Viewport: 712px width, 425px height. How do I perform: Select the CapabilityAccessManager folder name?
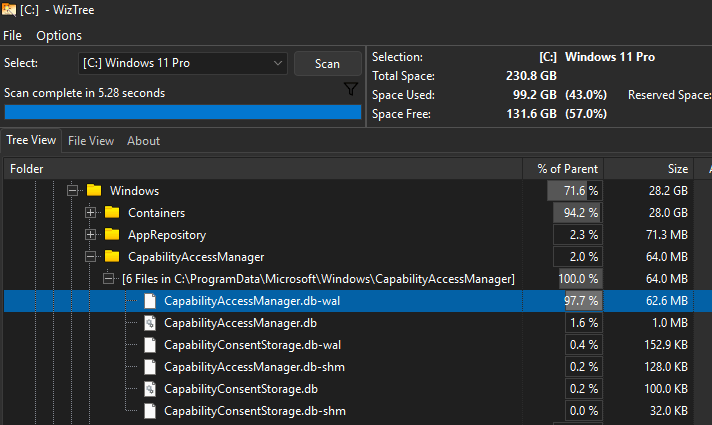tap(196, 257)
